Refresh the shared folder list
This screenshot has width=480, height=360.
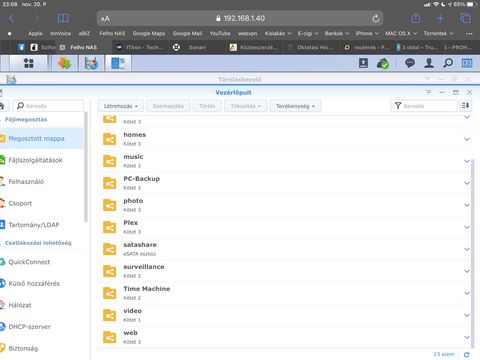point(467,355)
